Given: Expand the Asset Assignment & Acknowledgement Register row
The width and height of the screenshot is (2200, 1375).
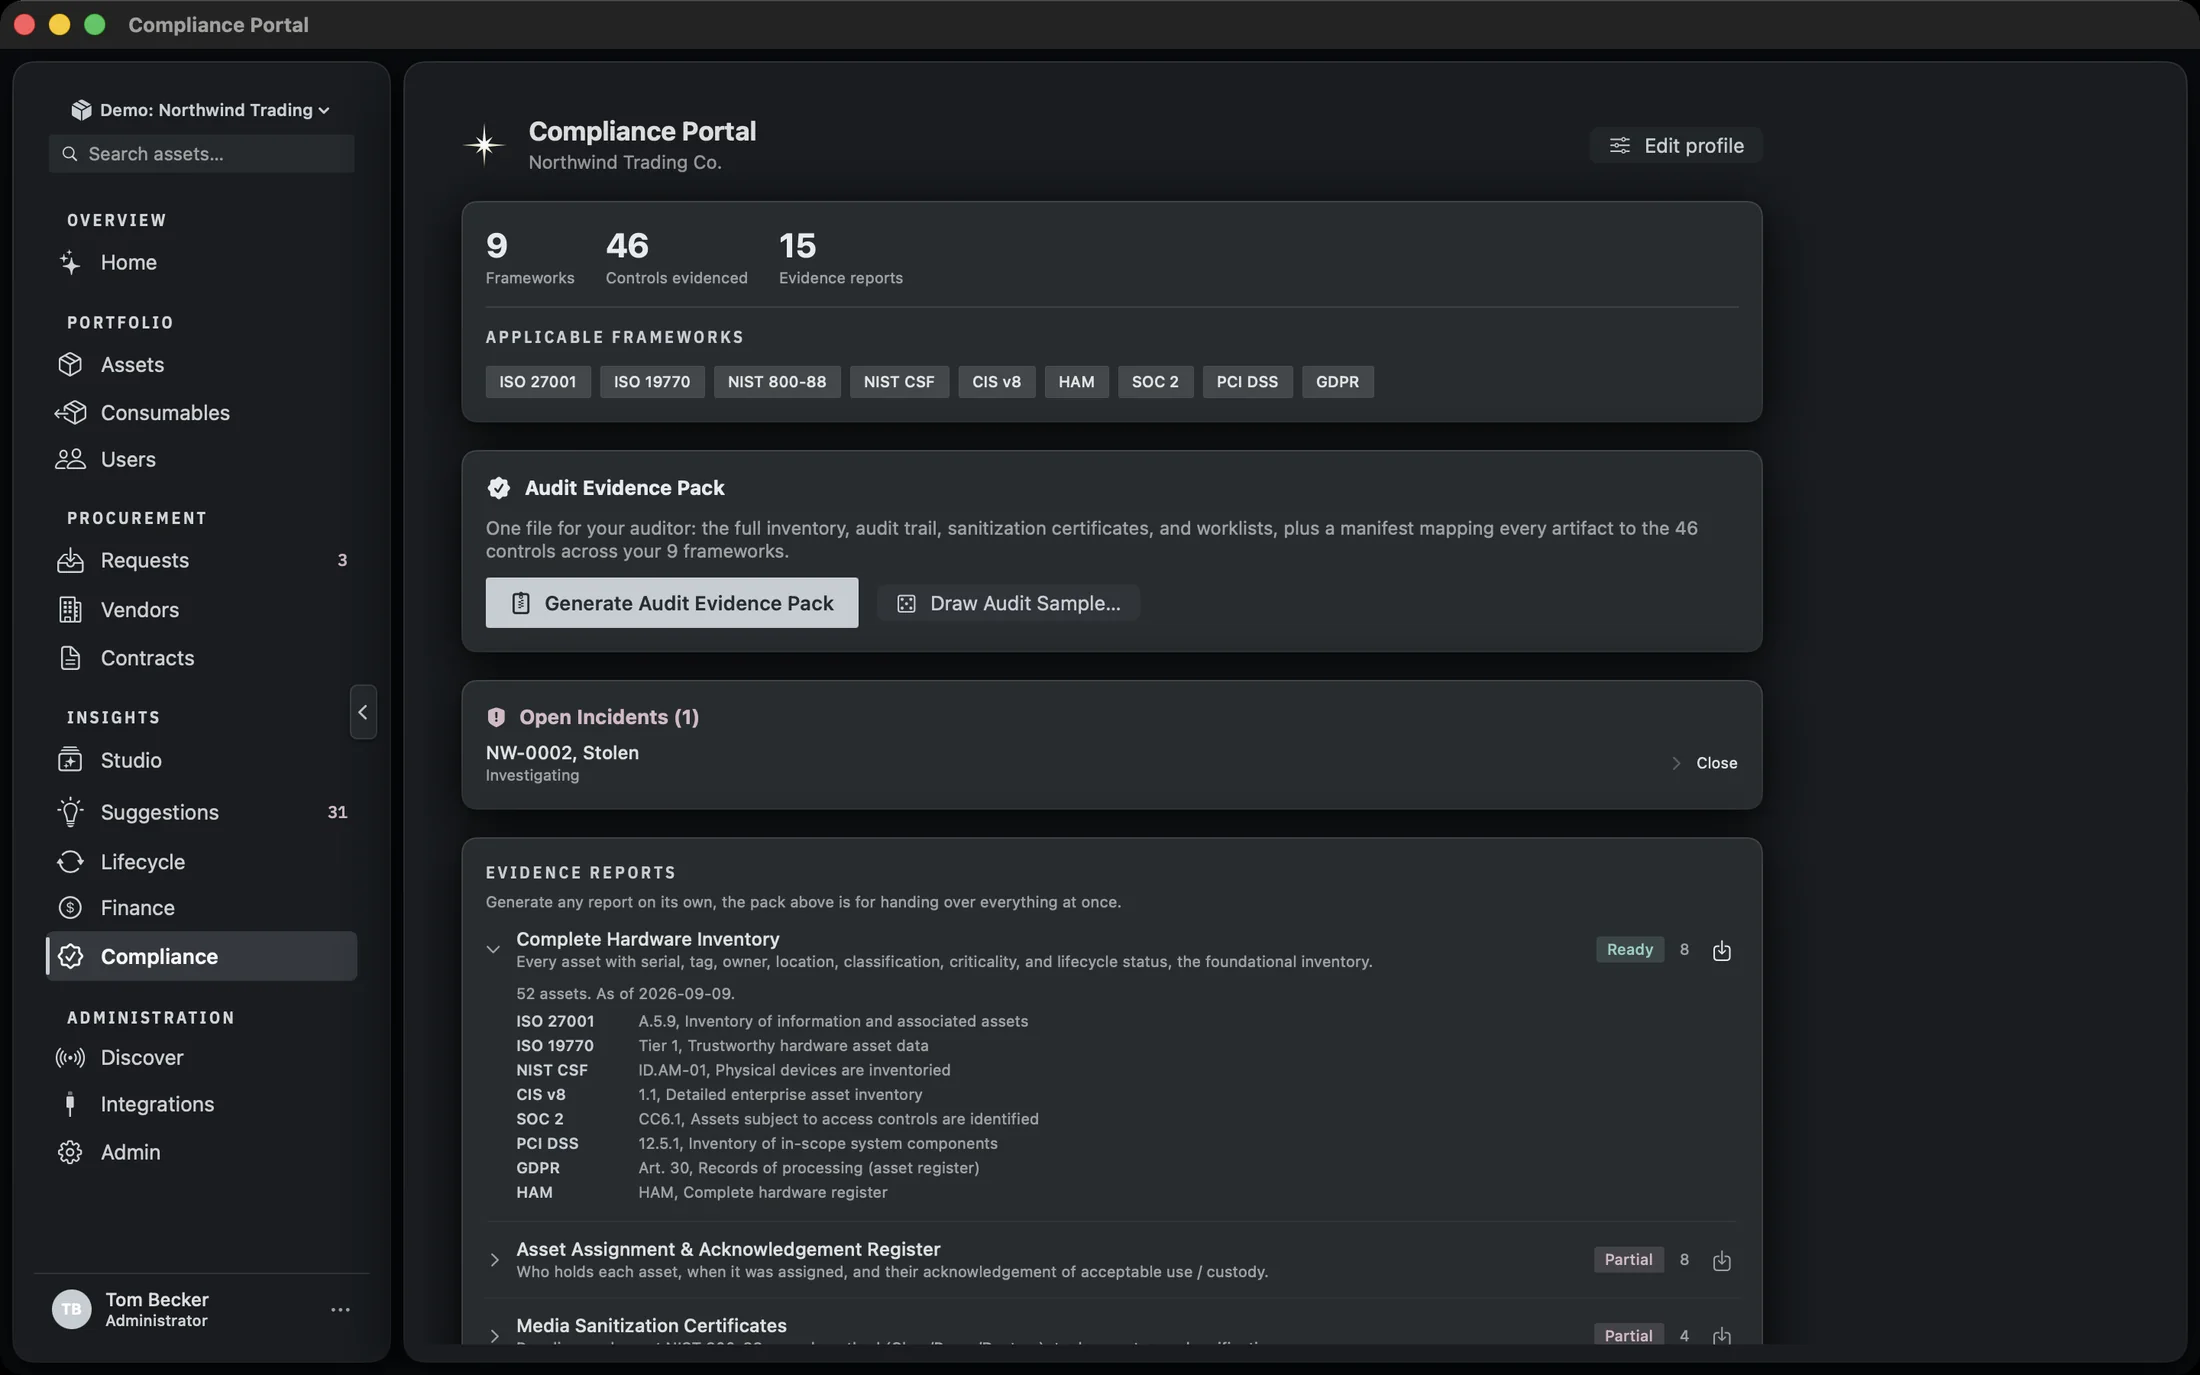Looking at the screenshot, I should (494, 1260).
